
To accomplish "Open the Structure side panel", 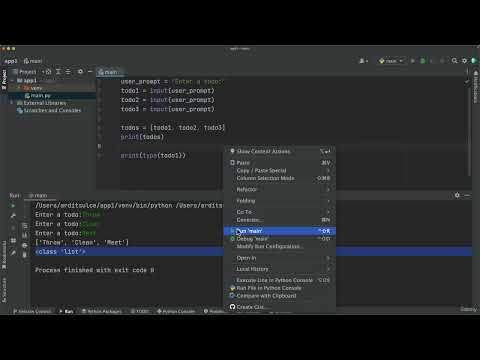I will 4,290.
